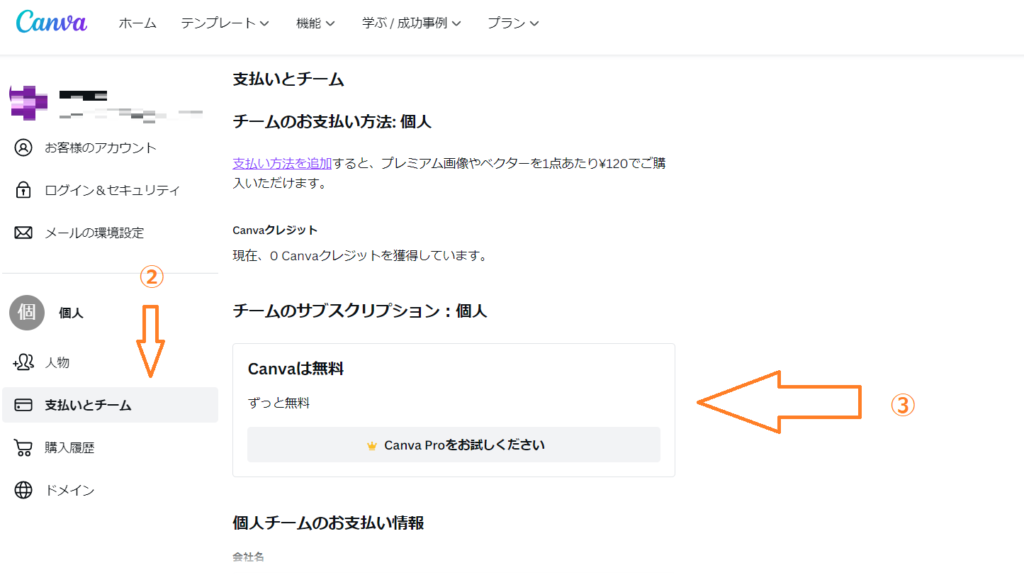
Task: Click the envelope mail icon
Action: 24,232
